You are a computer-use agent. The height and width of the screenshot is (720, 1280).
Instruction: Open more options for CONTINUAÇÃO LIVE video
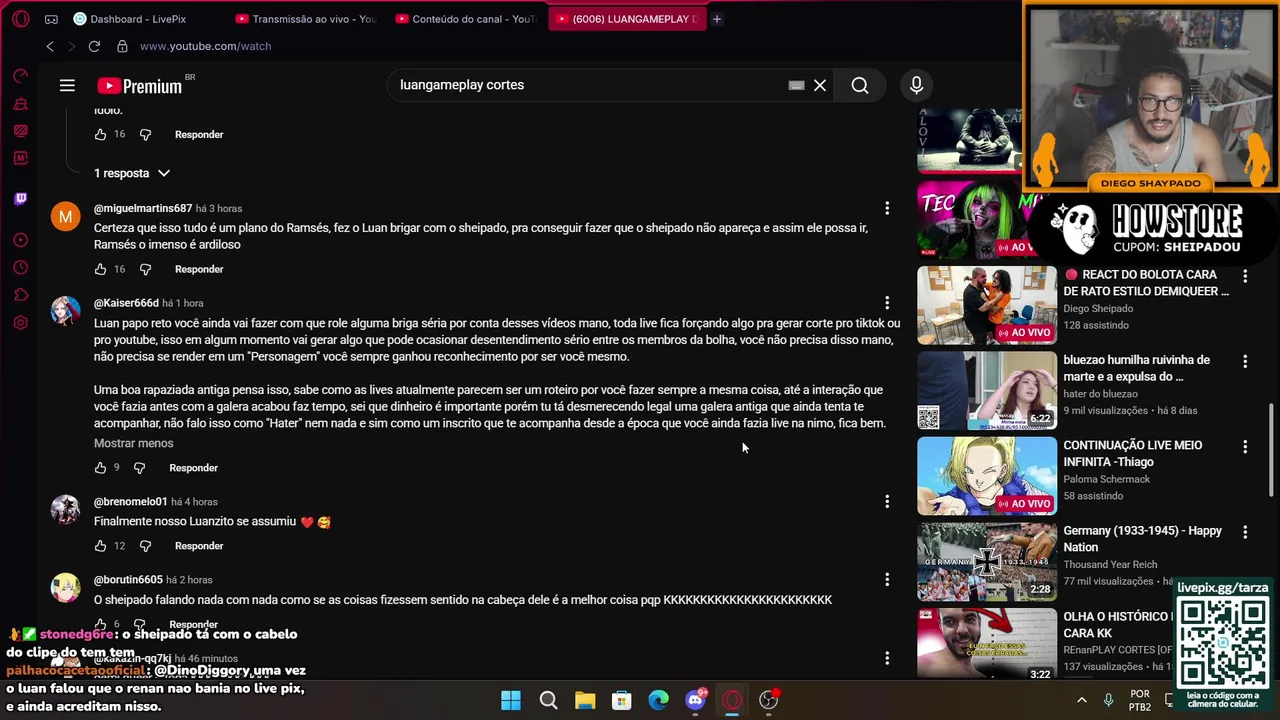[1245, 446]
